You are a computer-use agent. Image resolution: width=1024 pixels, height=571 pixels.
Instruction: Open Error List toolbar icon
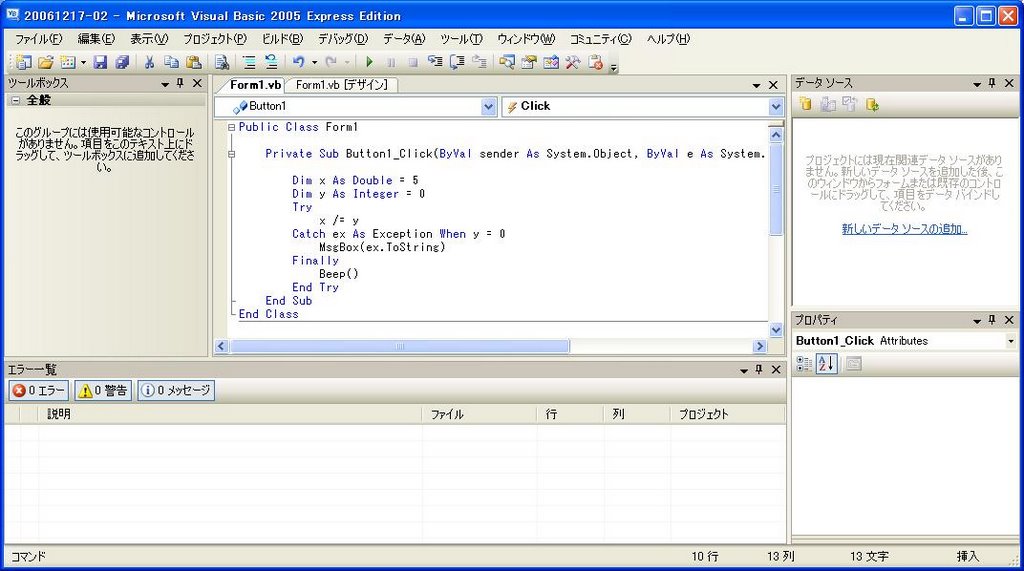coord(595,62)
